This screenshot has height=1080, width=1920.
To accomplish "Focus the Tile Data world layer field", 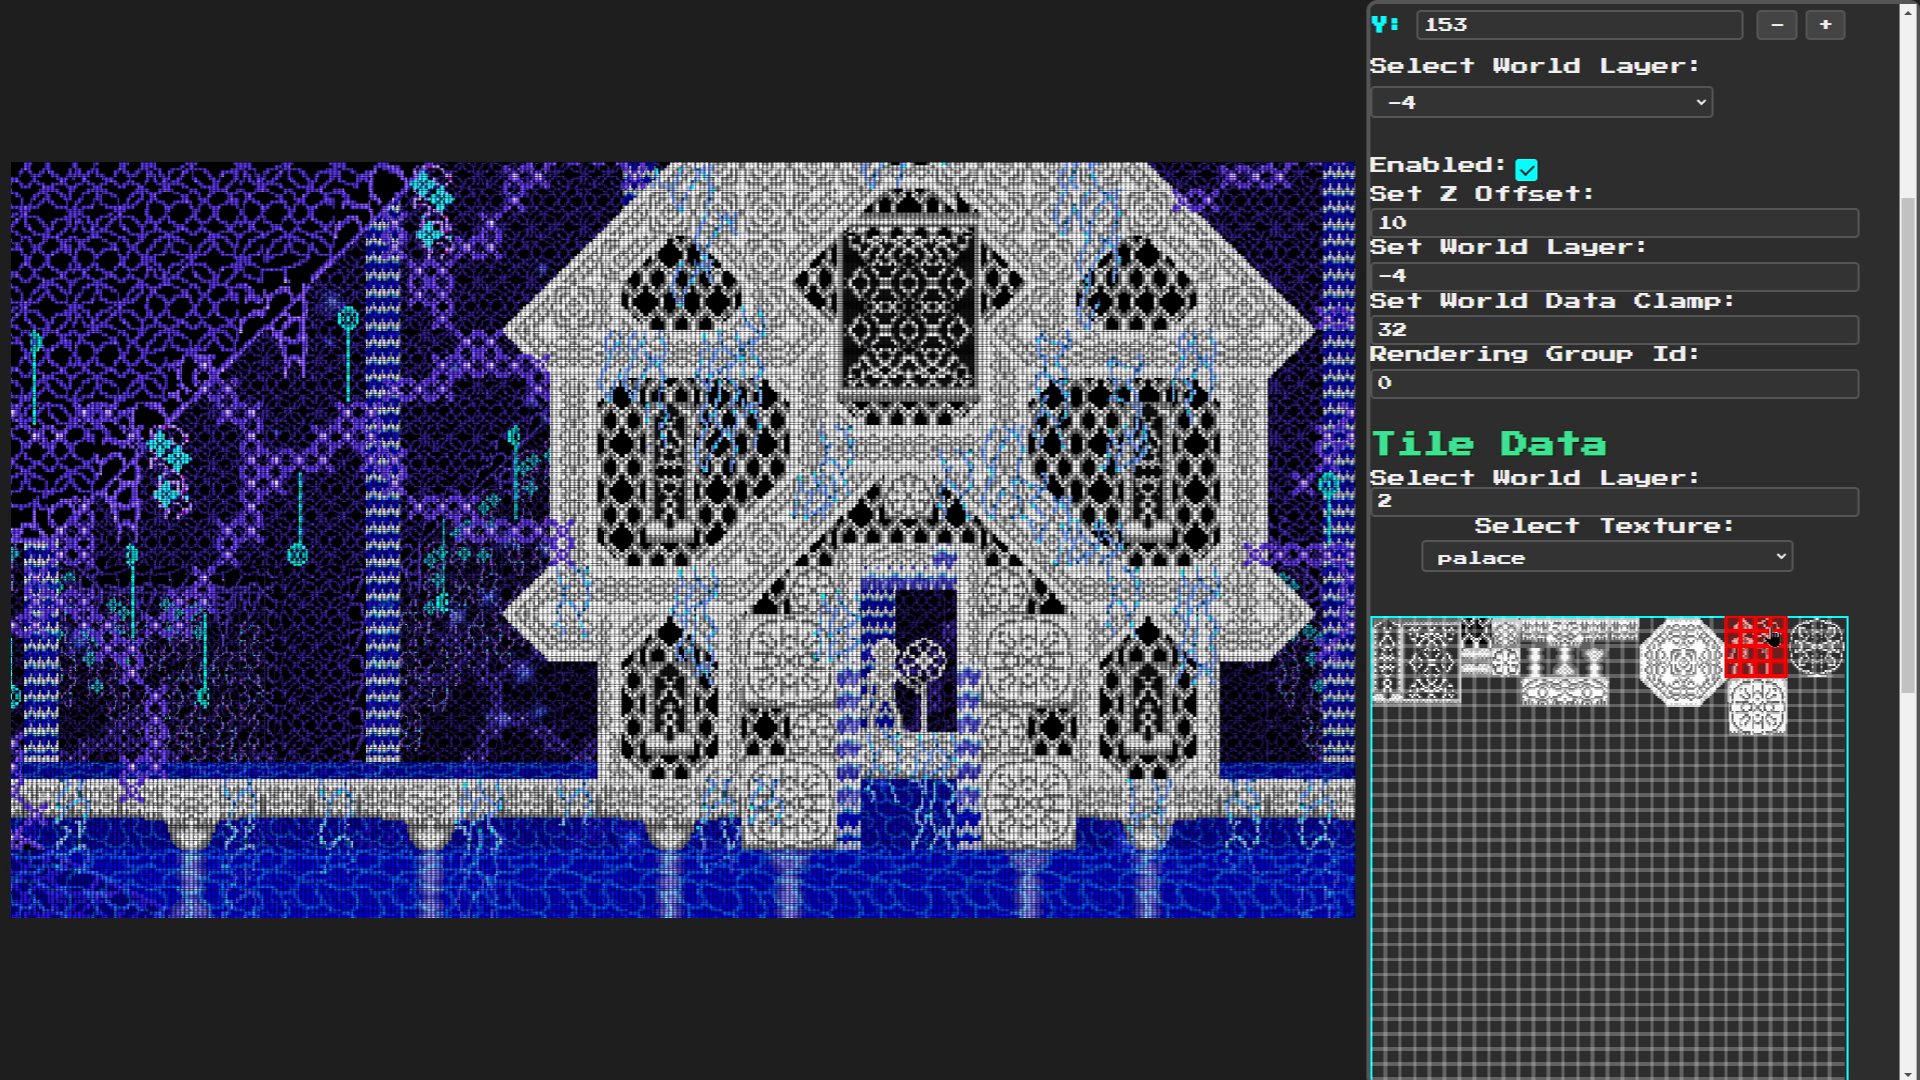I will coord(1614,501).
